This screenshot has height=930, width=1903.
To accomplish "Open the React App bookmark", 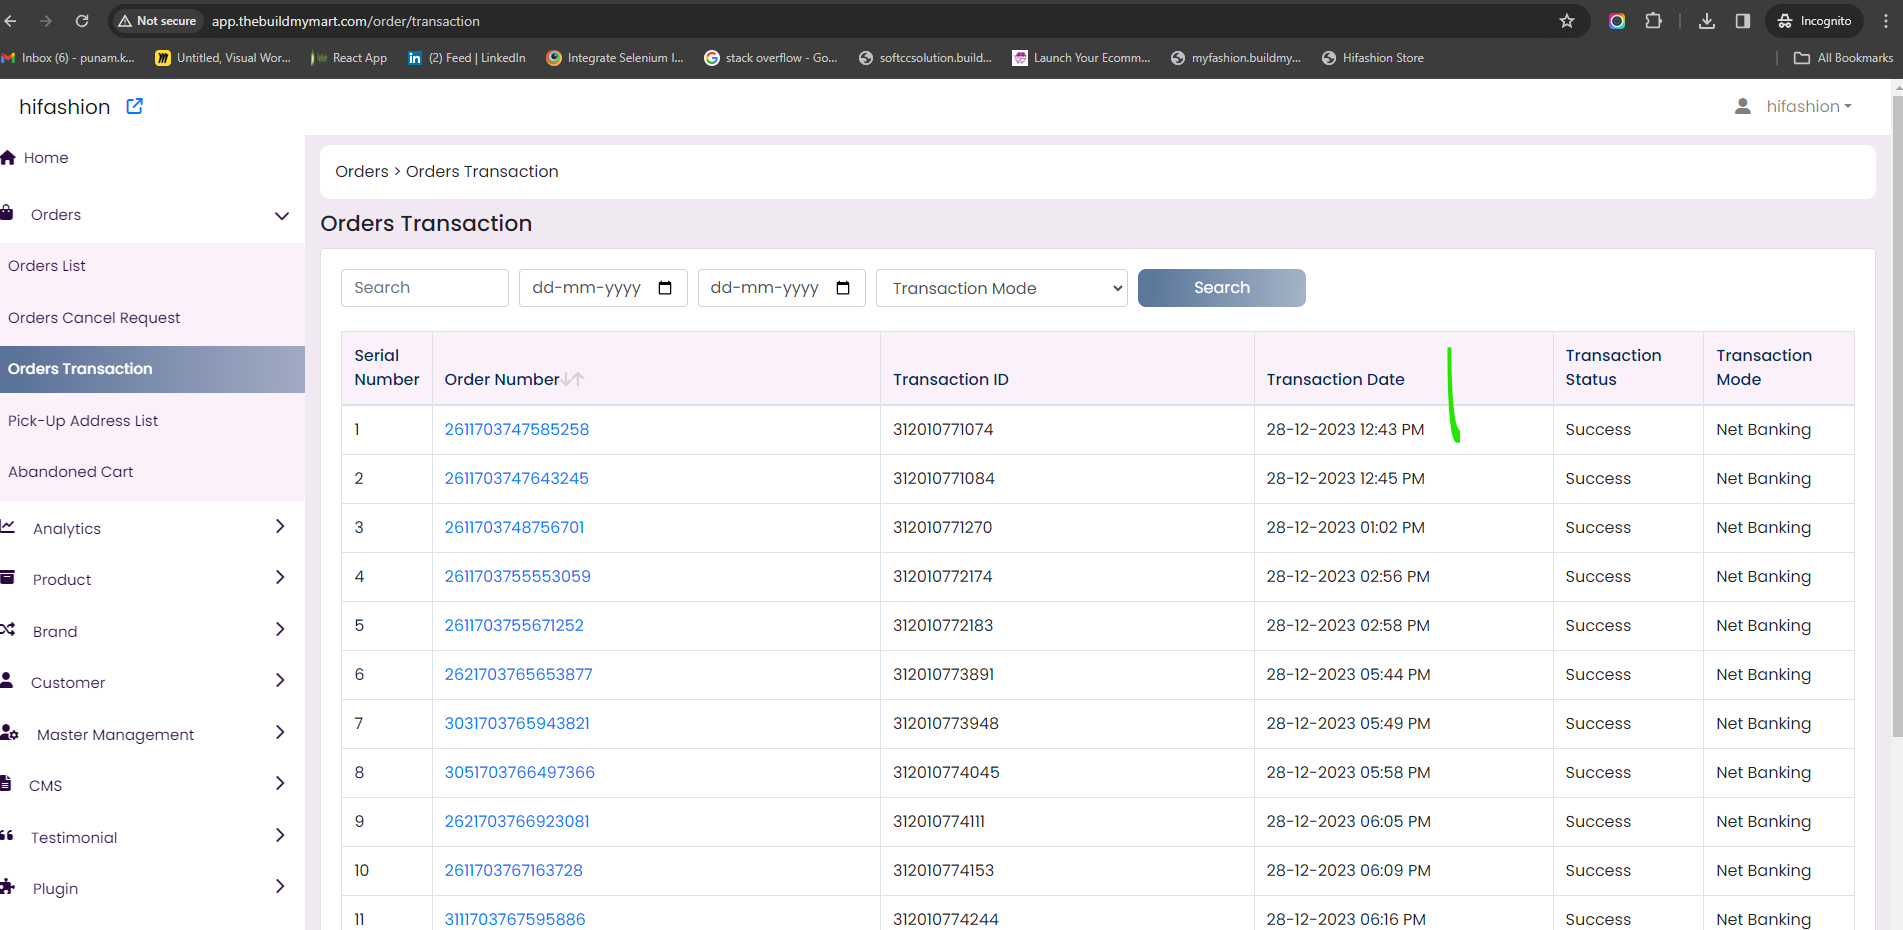I will tap(349, 58).
